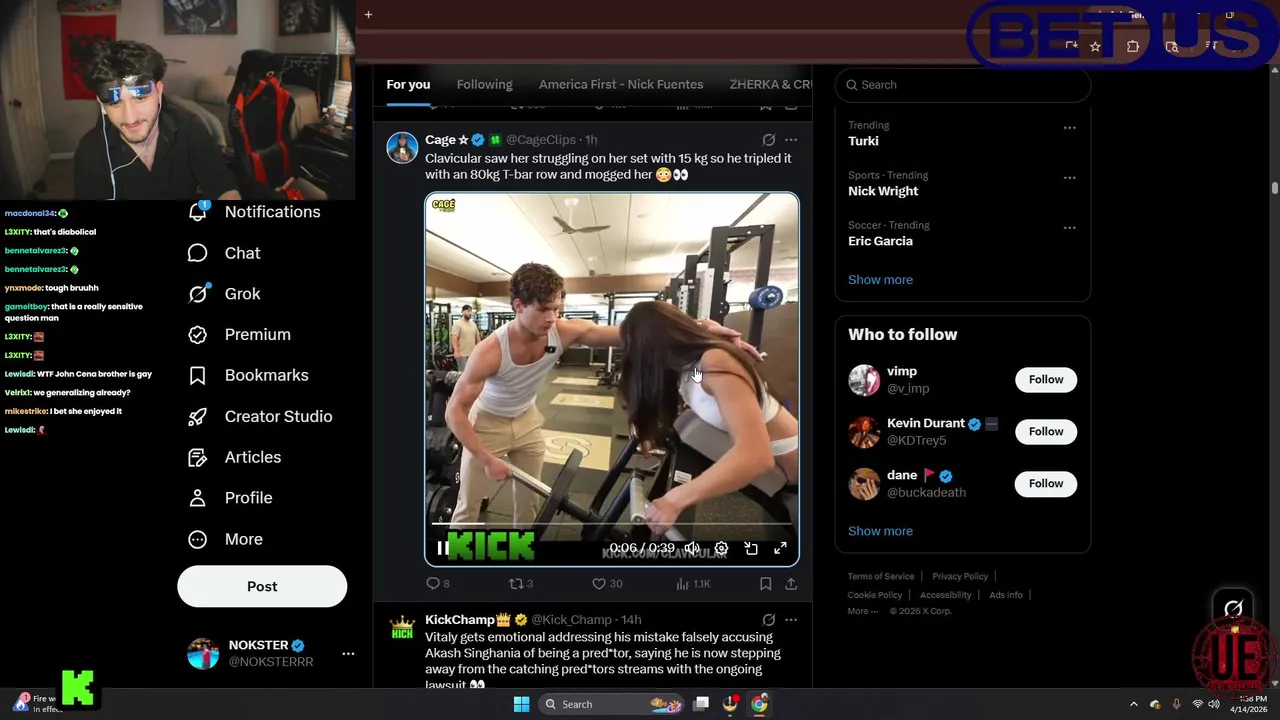The image size is (1280, 720).
Task: Open Bookmarks in the sidebar
Action: click(248, 375)
